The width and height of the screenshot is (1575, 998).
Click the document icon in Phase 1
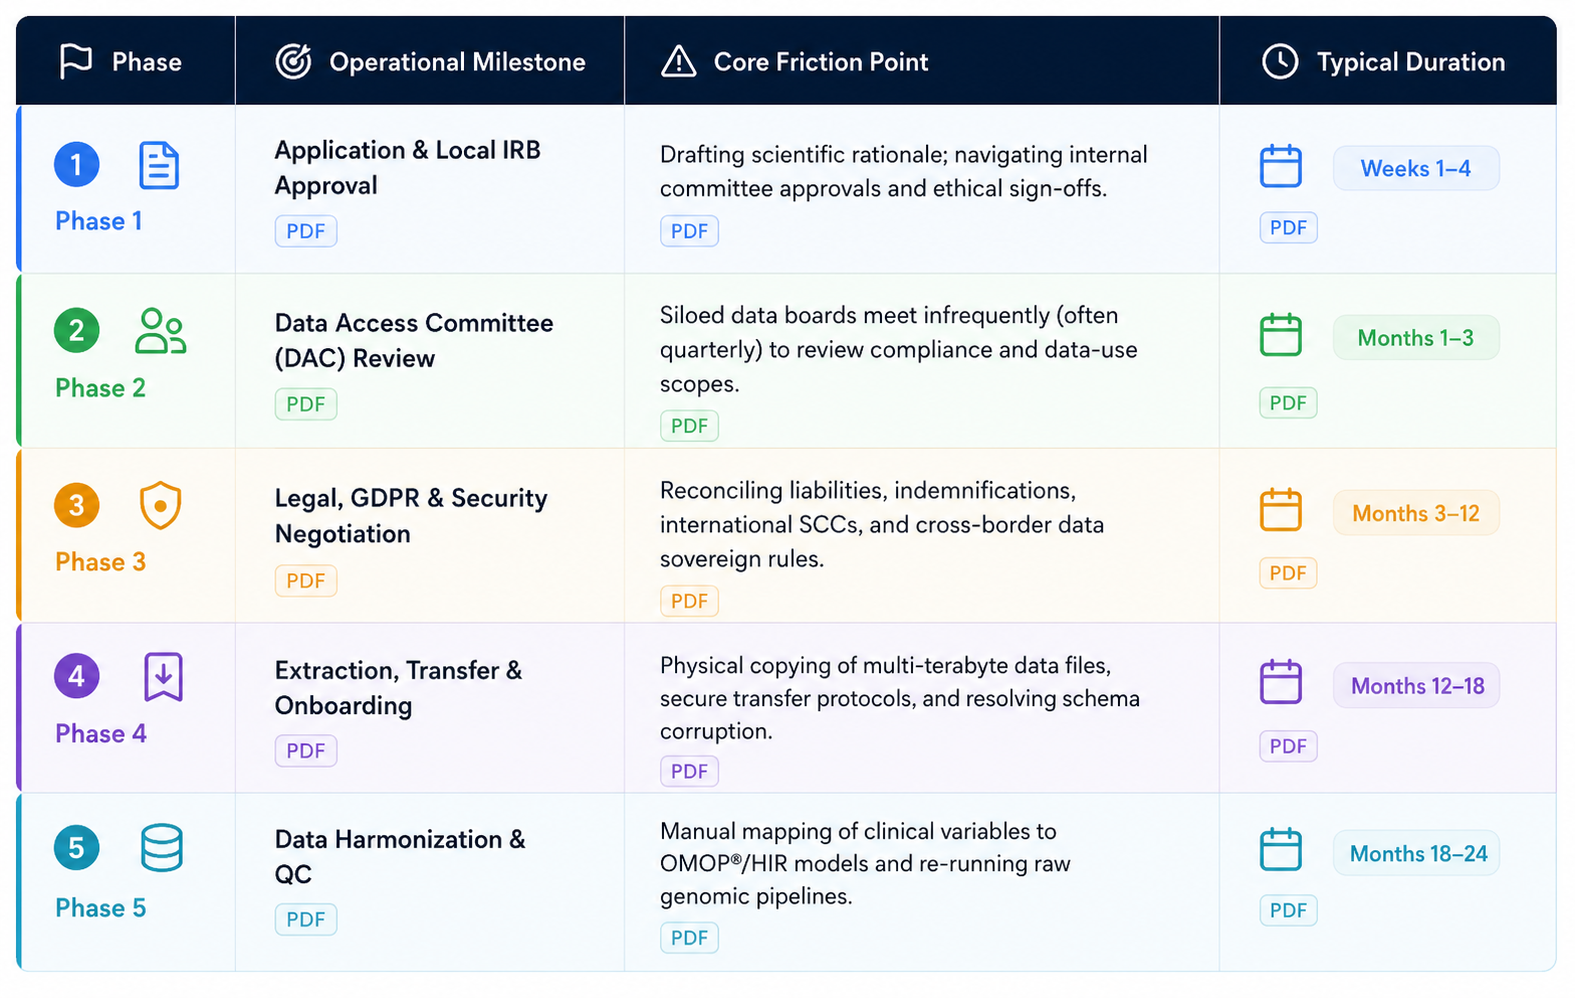tap(159, 165)
